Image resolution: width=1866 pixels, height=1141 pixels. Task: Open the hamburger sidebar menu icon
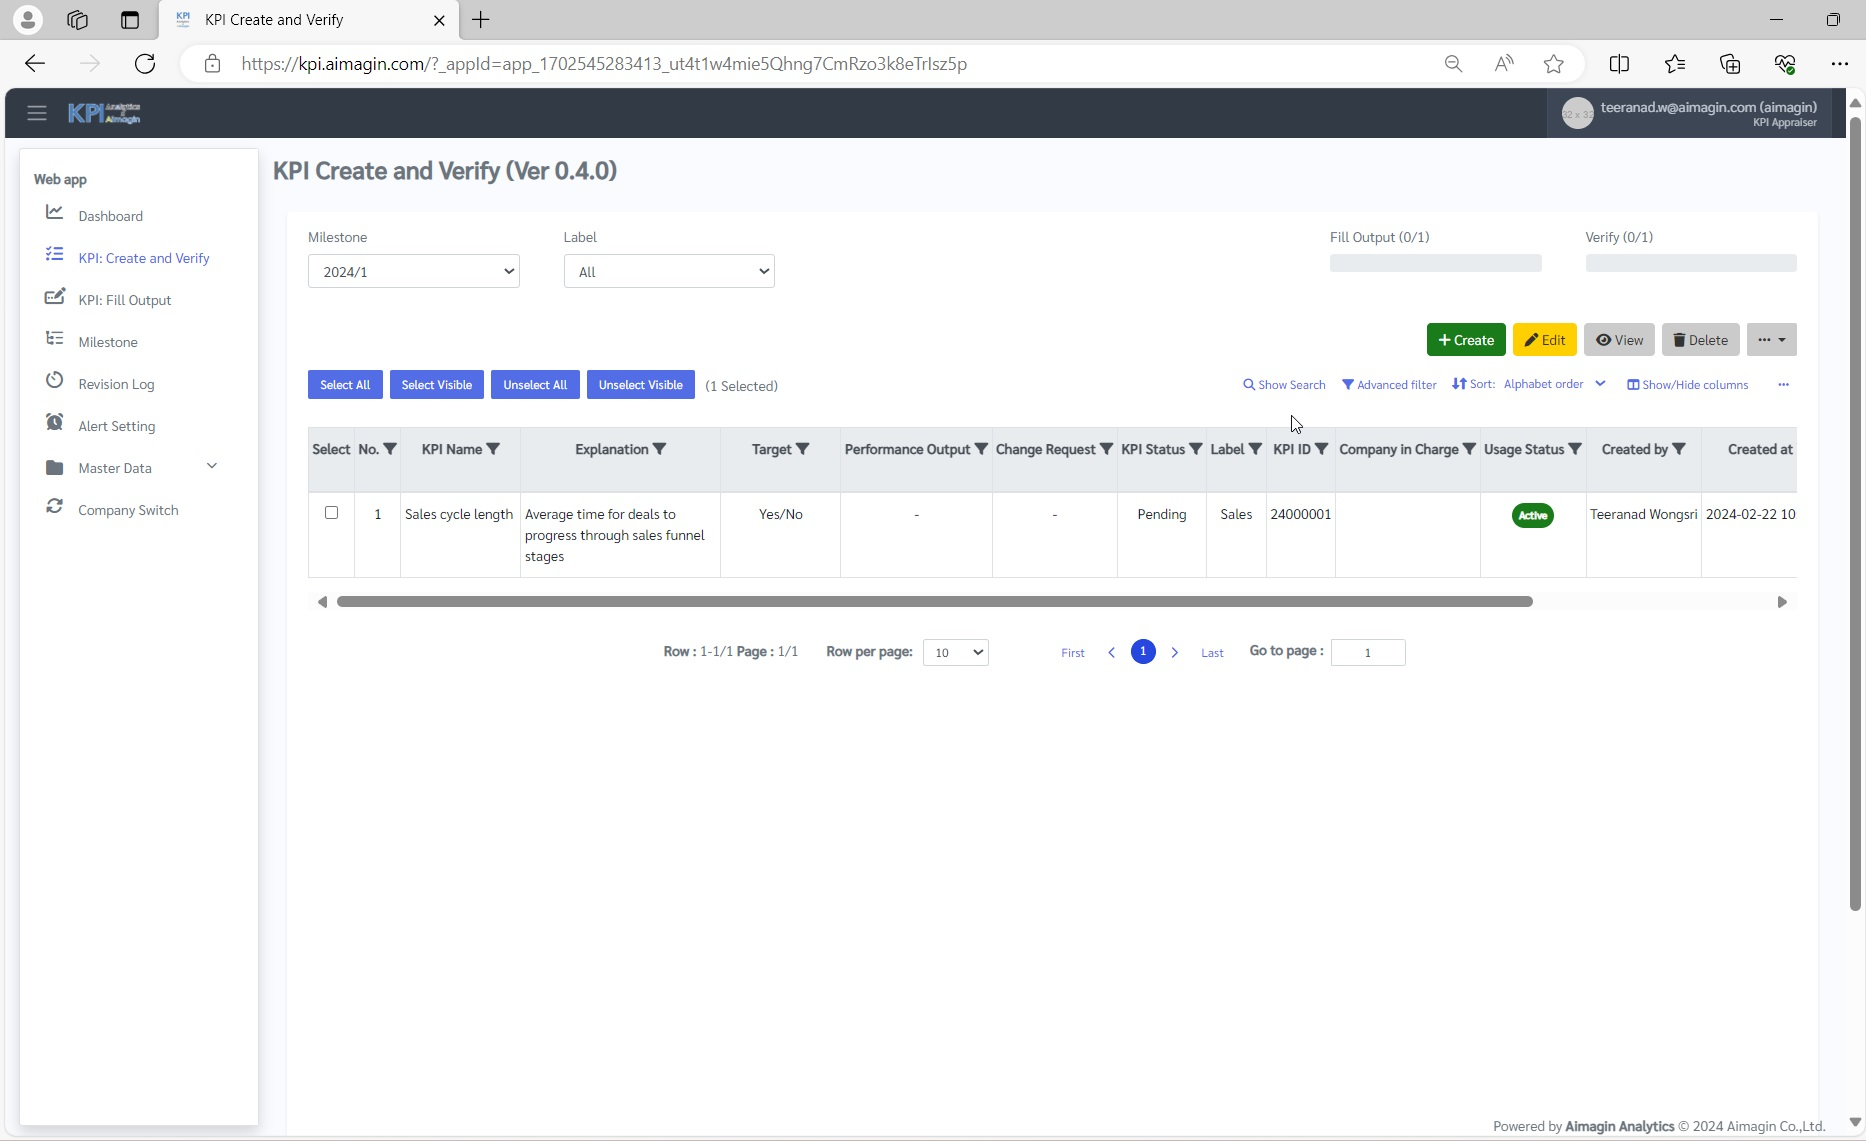[x=37, y=113]
